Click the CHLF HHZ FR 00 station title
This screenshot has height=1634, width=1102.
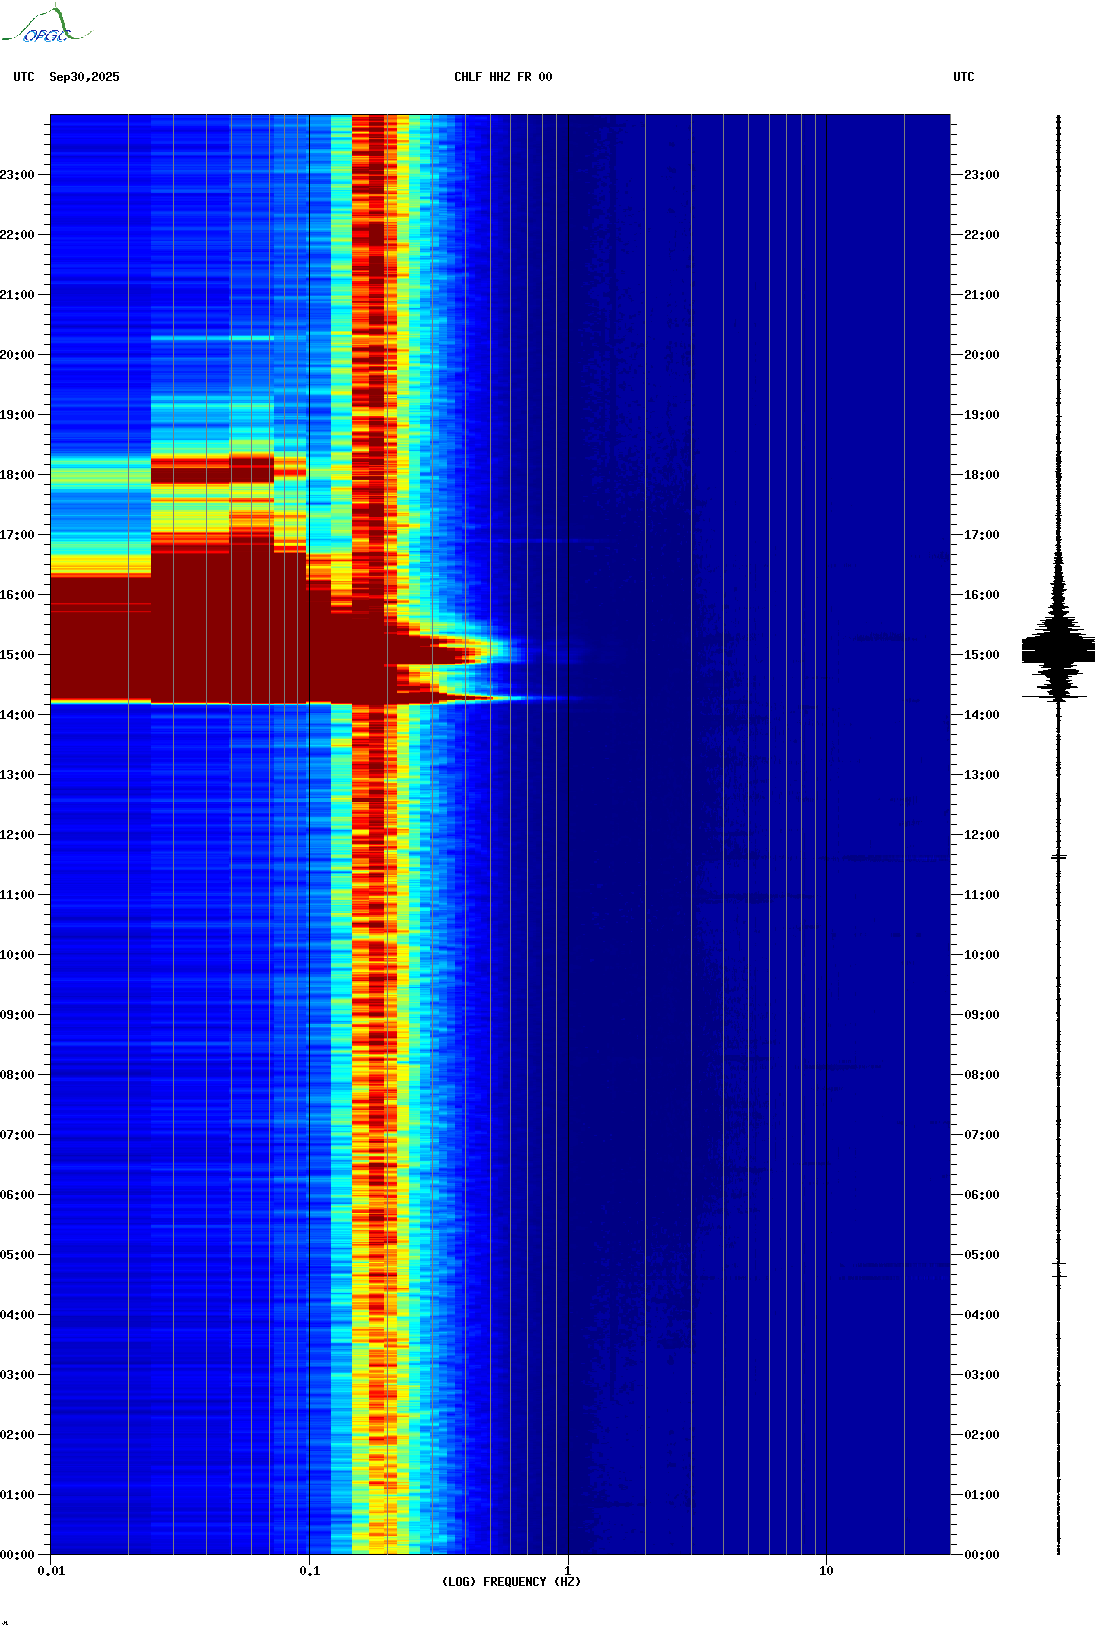pyautogui.click(x=503, y=77)
